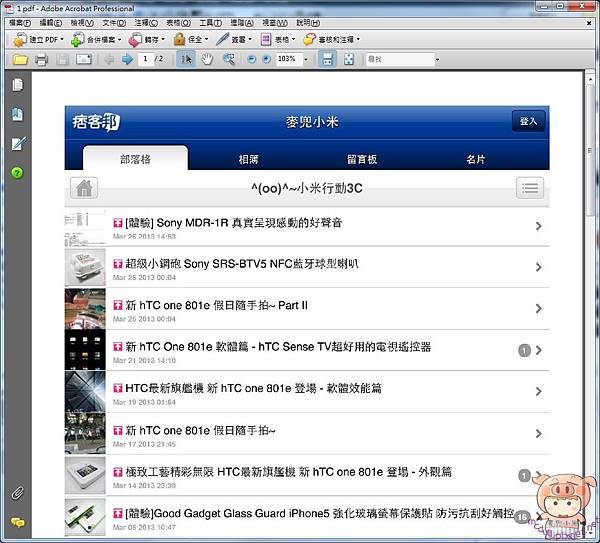This screenshot has height=543, width=600.
Task: Toggle fit full page view icon
Action: 349,59
